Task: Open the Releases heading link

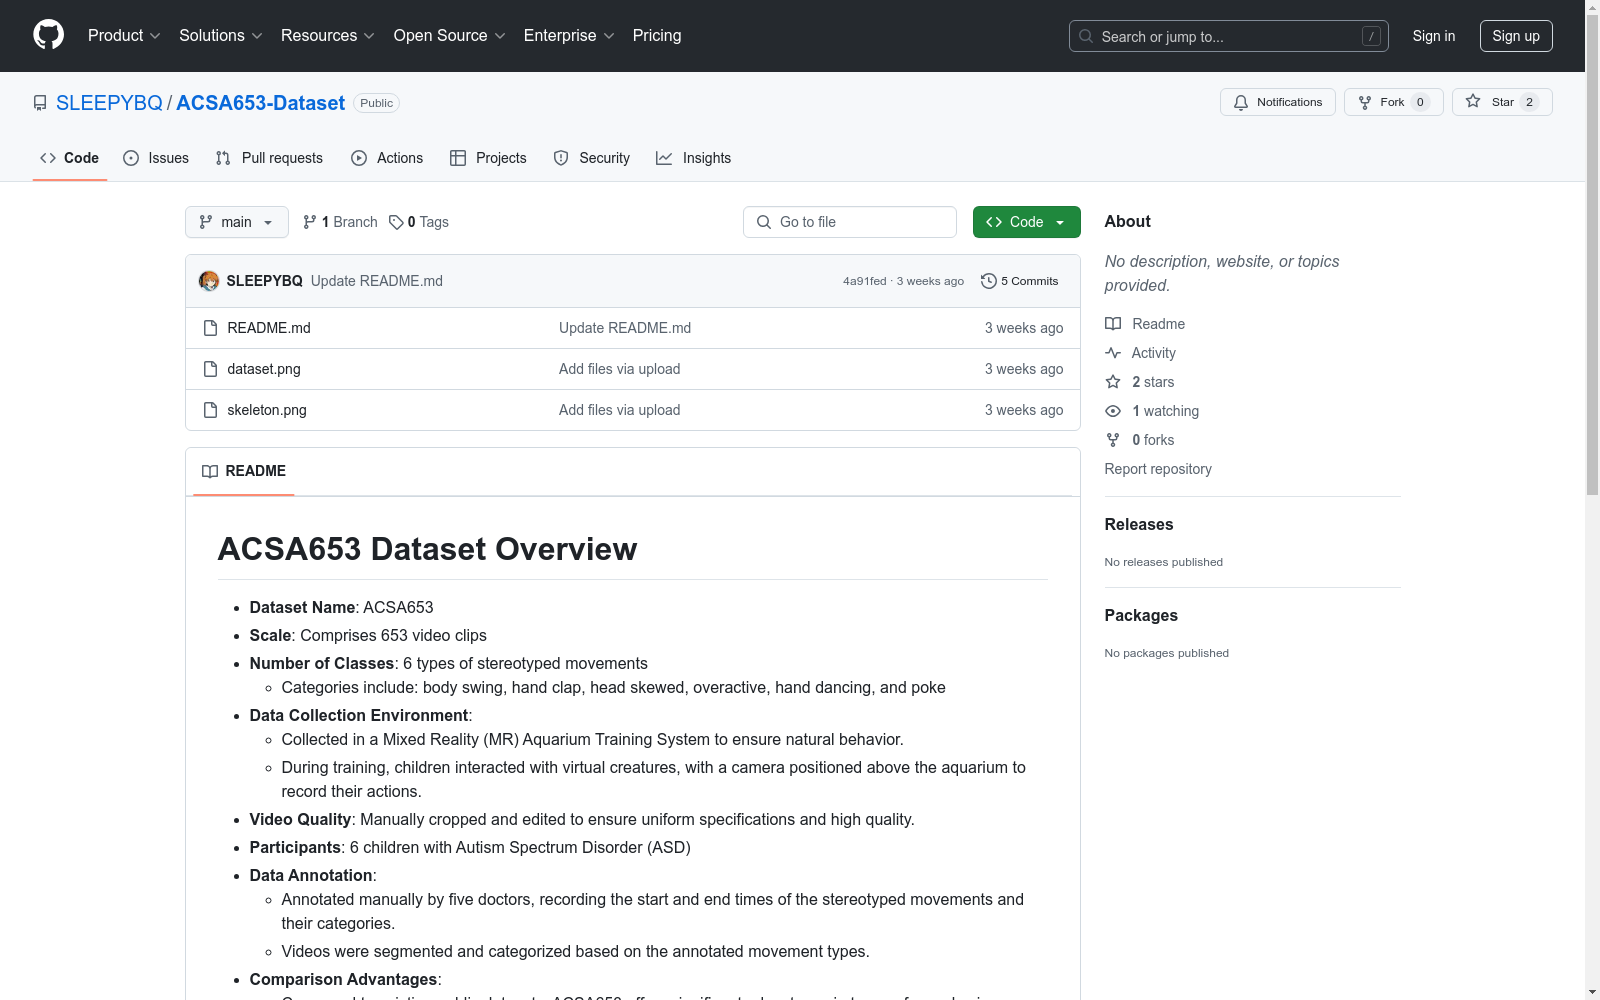Action: [x=1139, y=524]
